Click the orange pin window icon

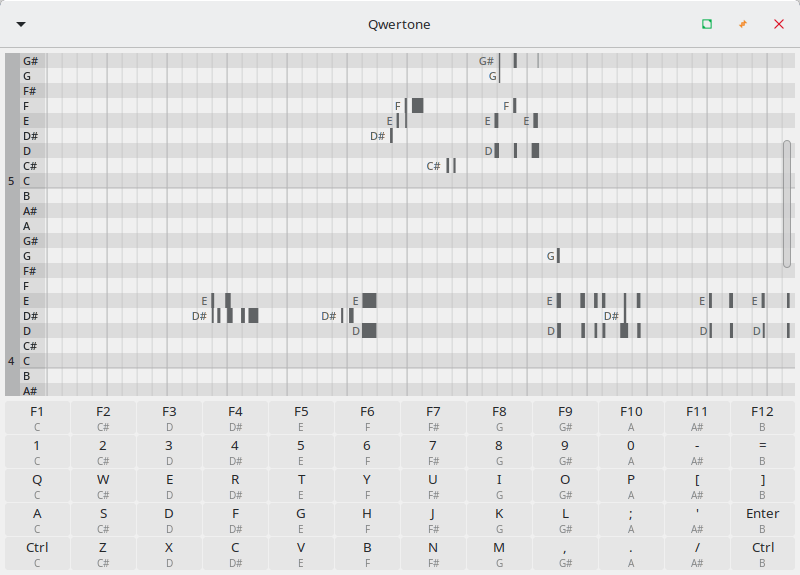[x=743, y=24]
